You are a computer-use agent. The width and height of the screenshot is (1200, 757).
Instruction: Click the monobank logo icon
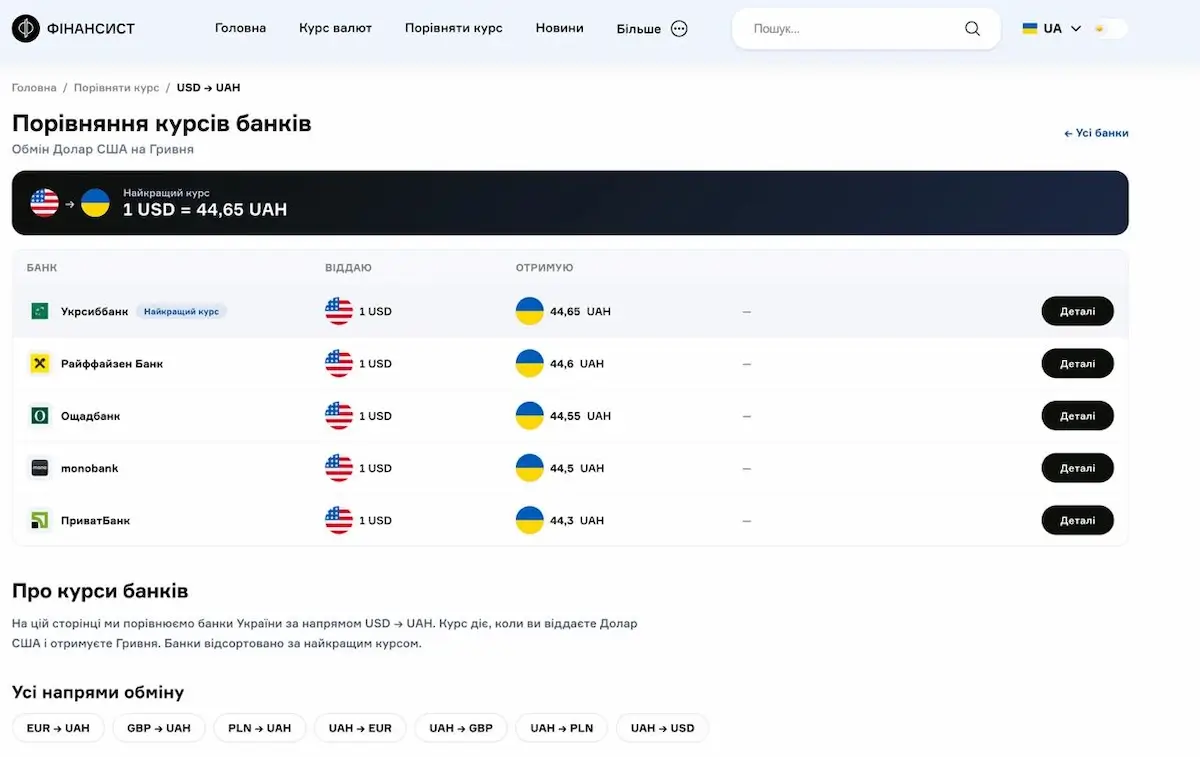pos(40,468)
